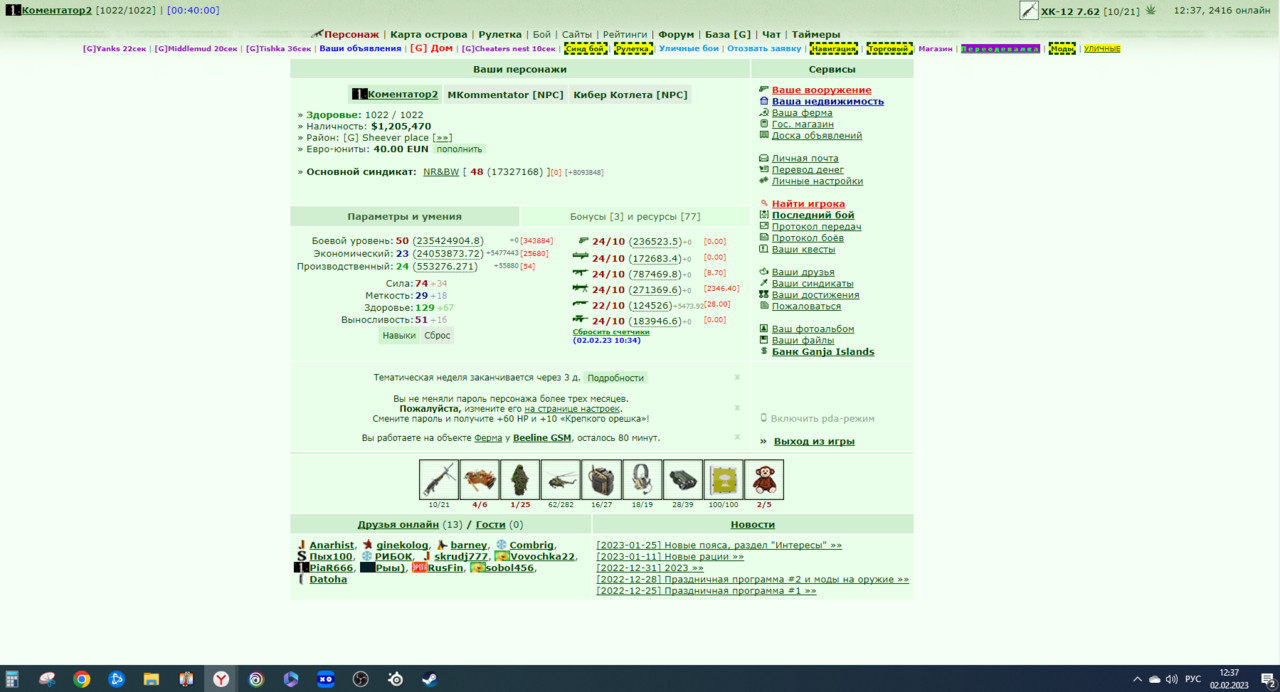Open Личная почта

pos(805,158)
